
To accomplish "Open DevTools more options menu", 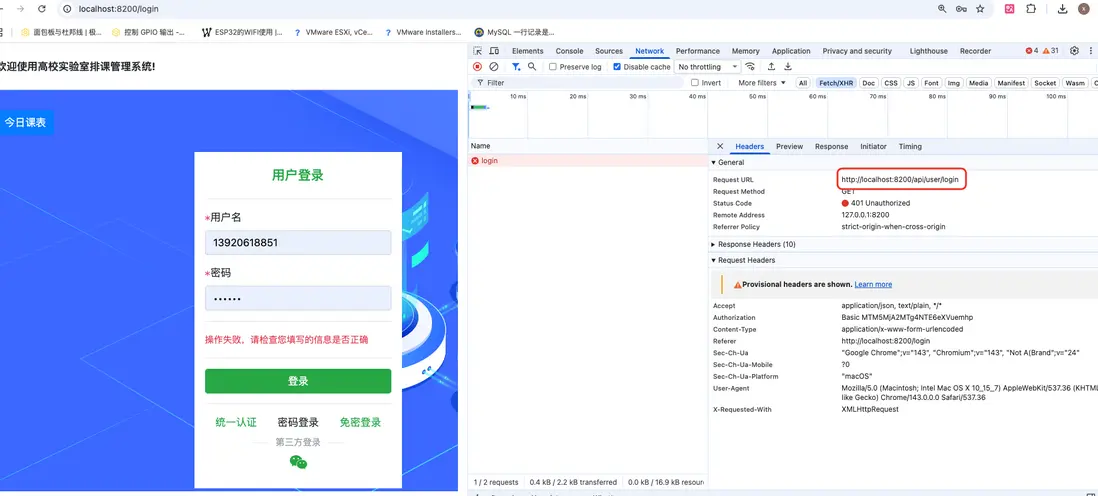I will point(1091,50).
